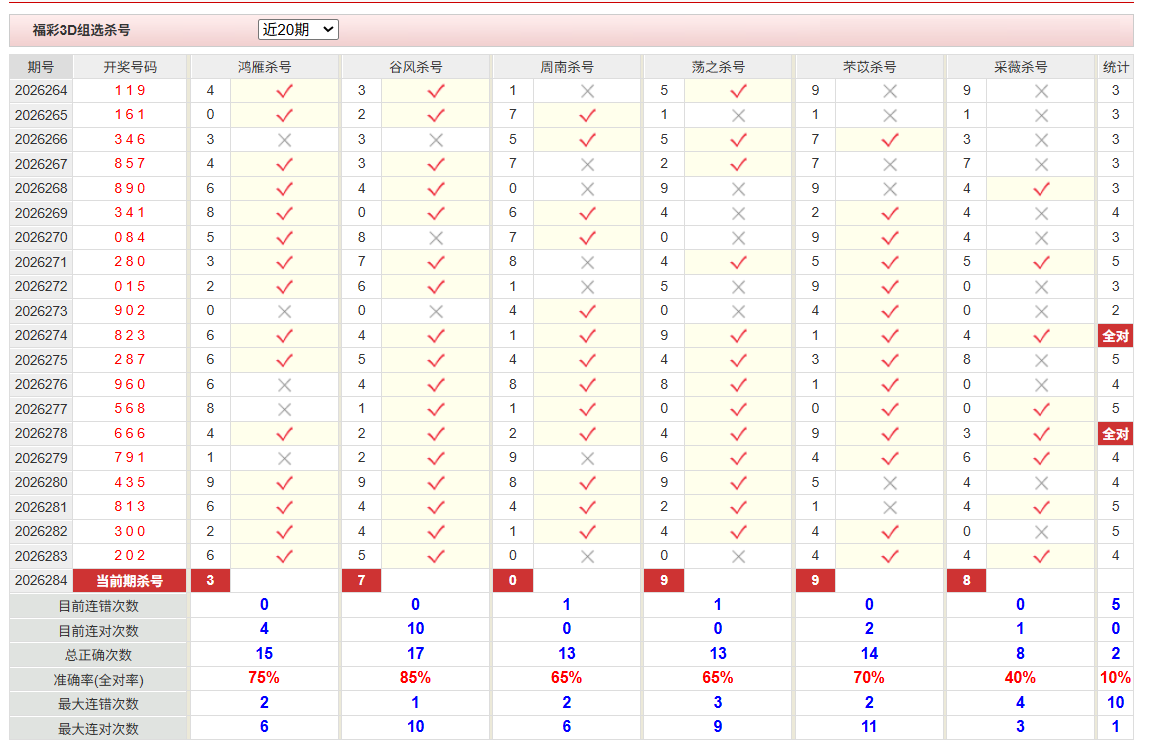Click the 当前期杀号 red label
1155x750 pixels.
(130, 581)
